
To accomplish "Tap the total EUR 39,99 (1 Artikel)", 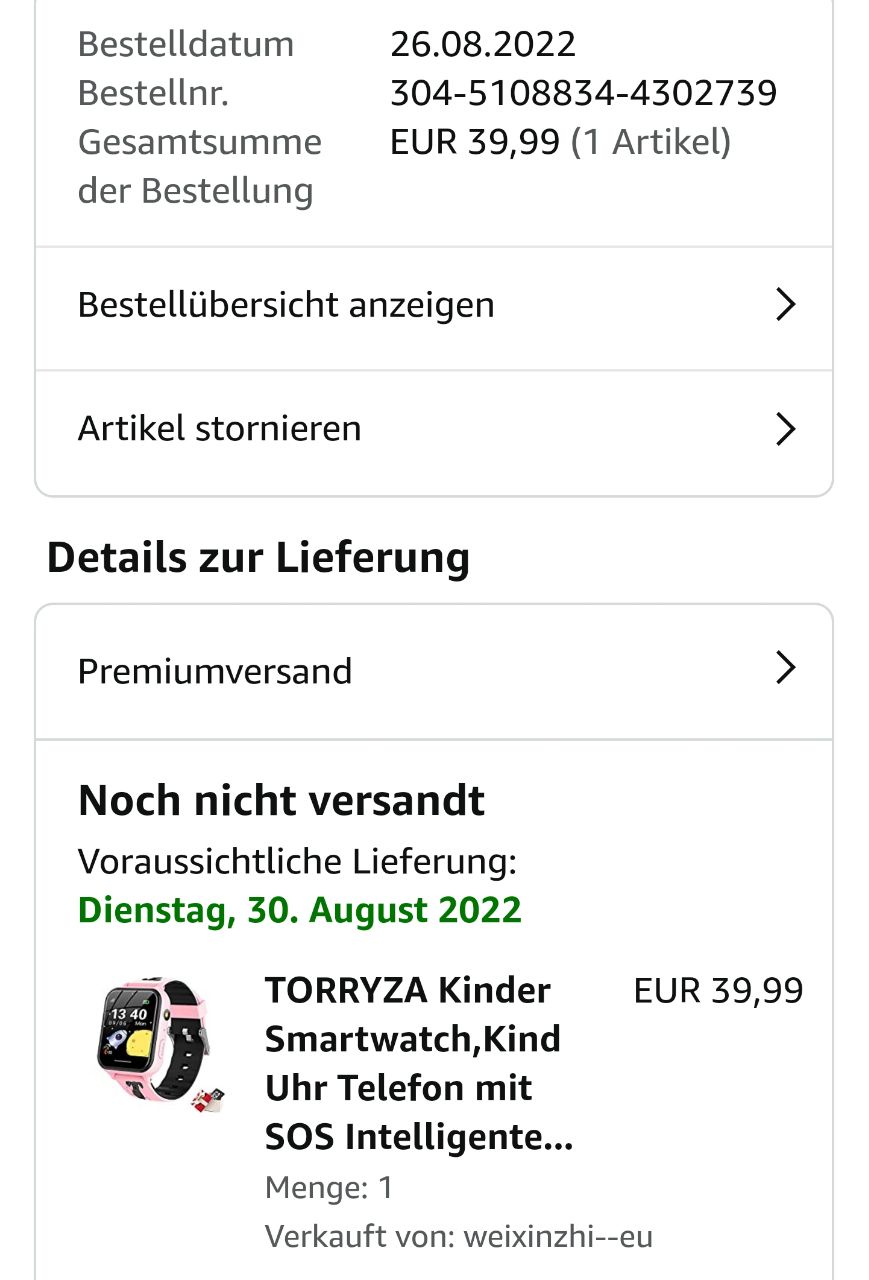I will [x=560, y=142].
